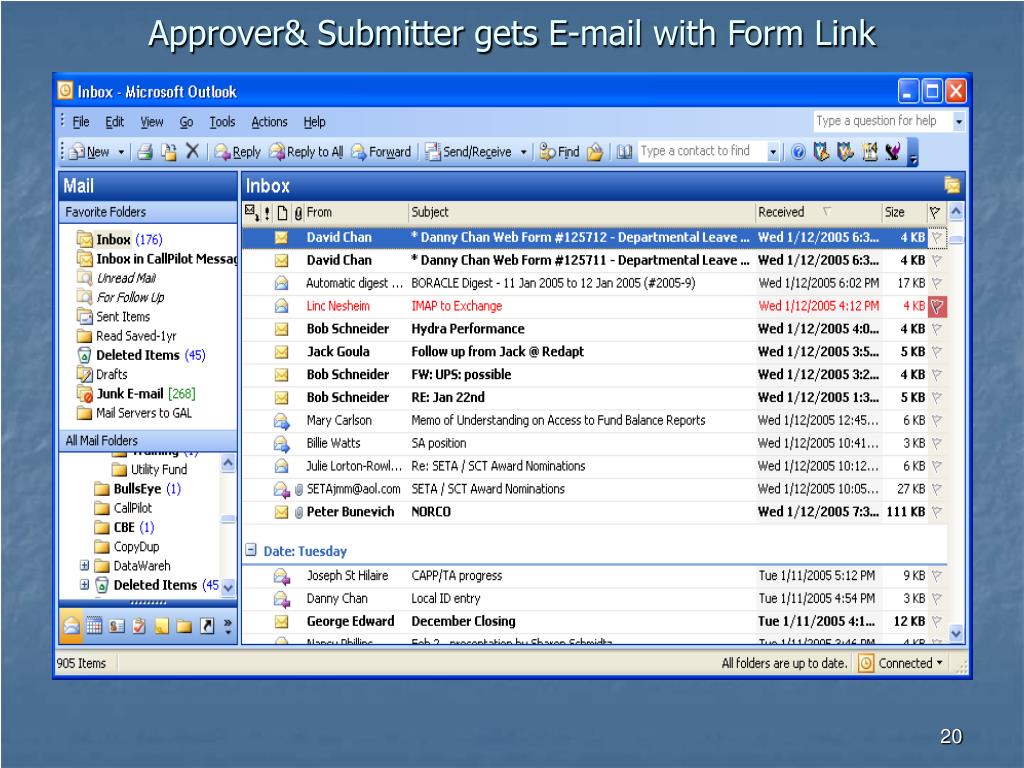Flag the Follow up from Jack message
The width and height of the screenshot is (1024, 768).
point(937,352)
